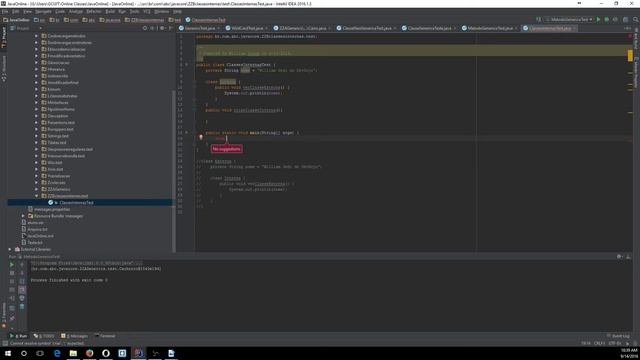
Task: Open the View menu
Action: pyautogui.click(x=27, y=11)
